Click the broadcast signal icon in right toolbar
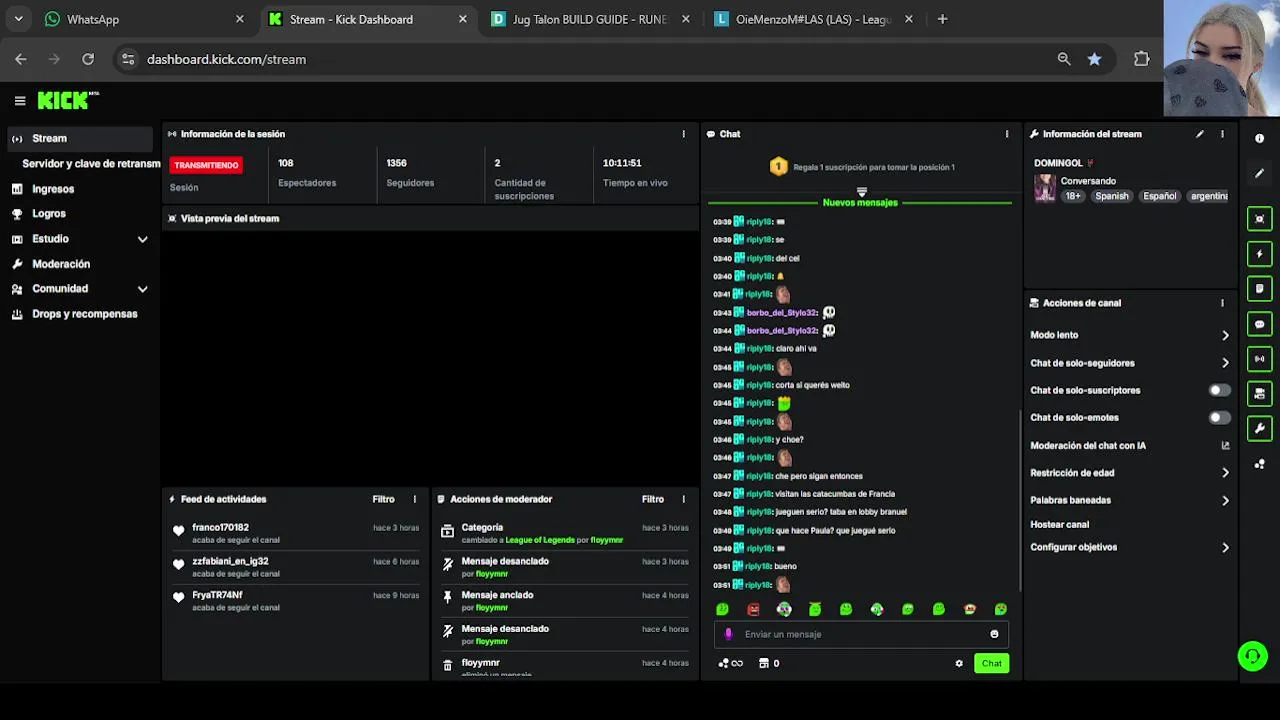The image size is (1280, 720). click(1260, 359)
